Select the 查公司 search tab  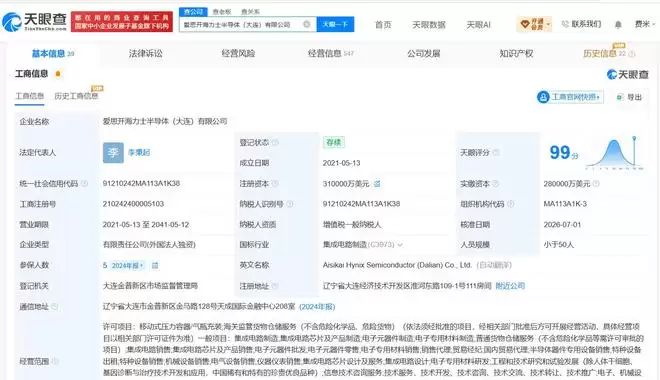(x=193, y=12)
